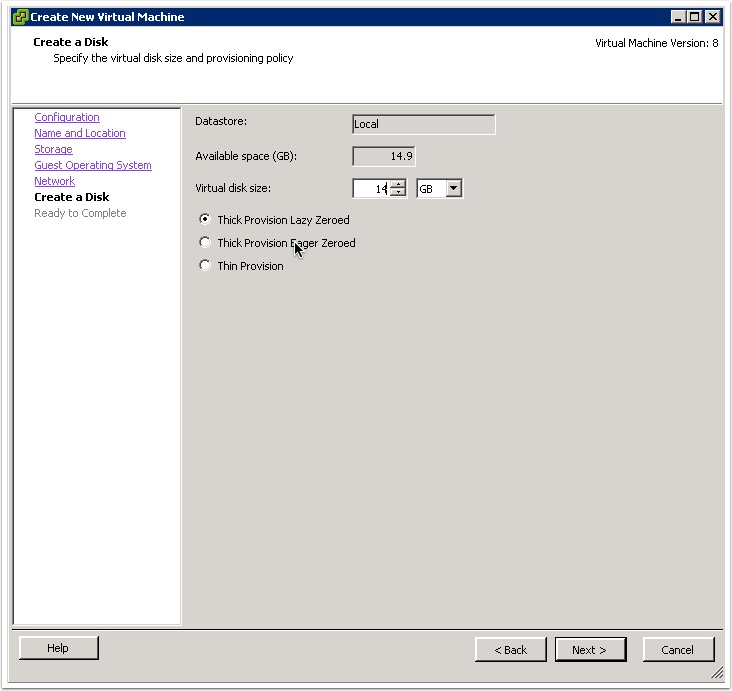Minimize the wizard window

click(x=678, y=17)
